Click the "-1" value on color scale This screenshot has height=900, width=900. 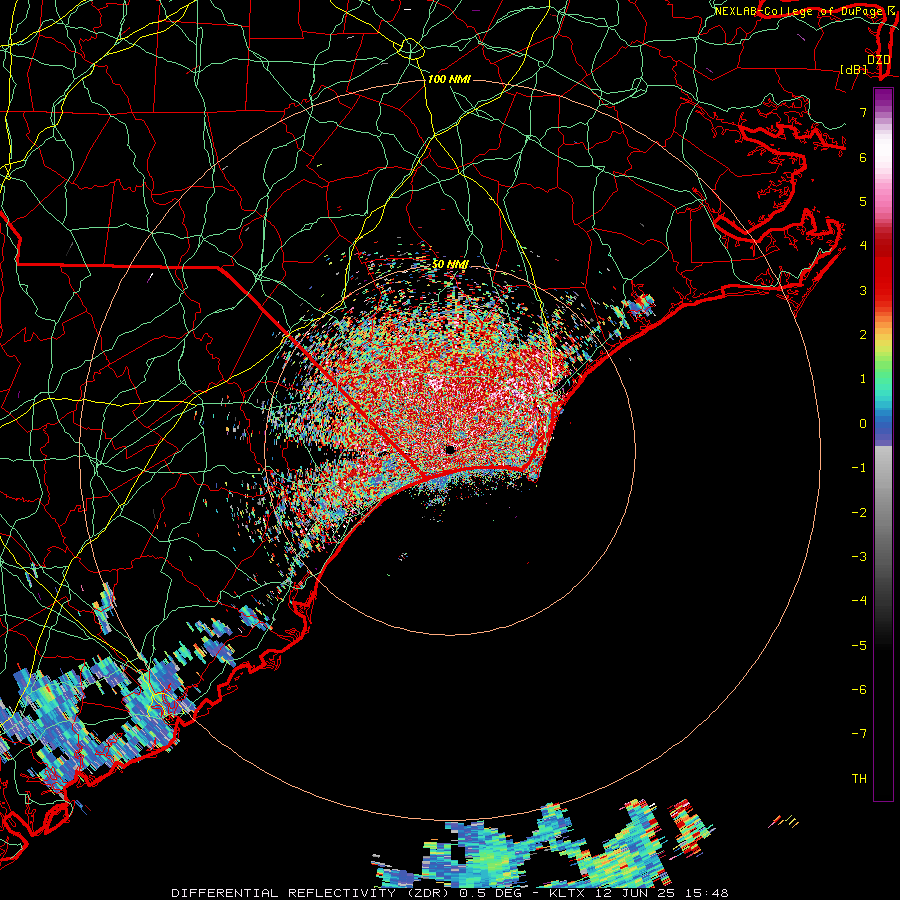point(859,468)
